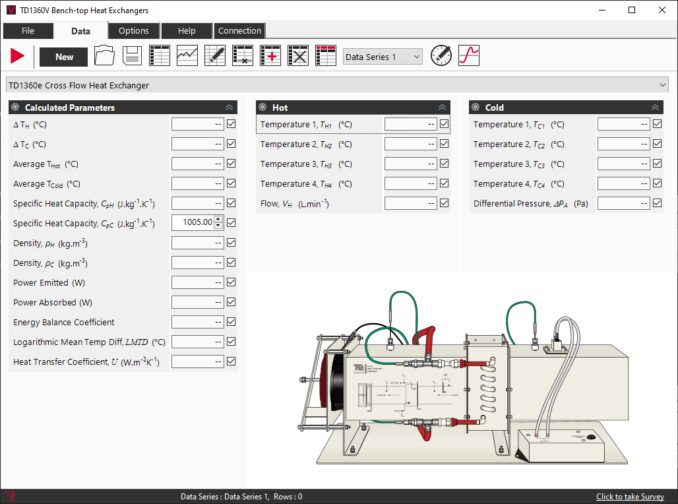Open the line chart view icon
Image resolution: width=678 pixels, height=504 pixels.
pyautogui.click(x=187, y=56)
